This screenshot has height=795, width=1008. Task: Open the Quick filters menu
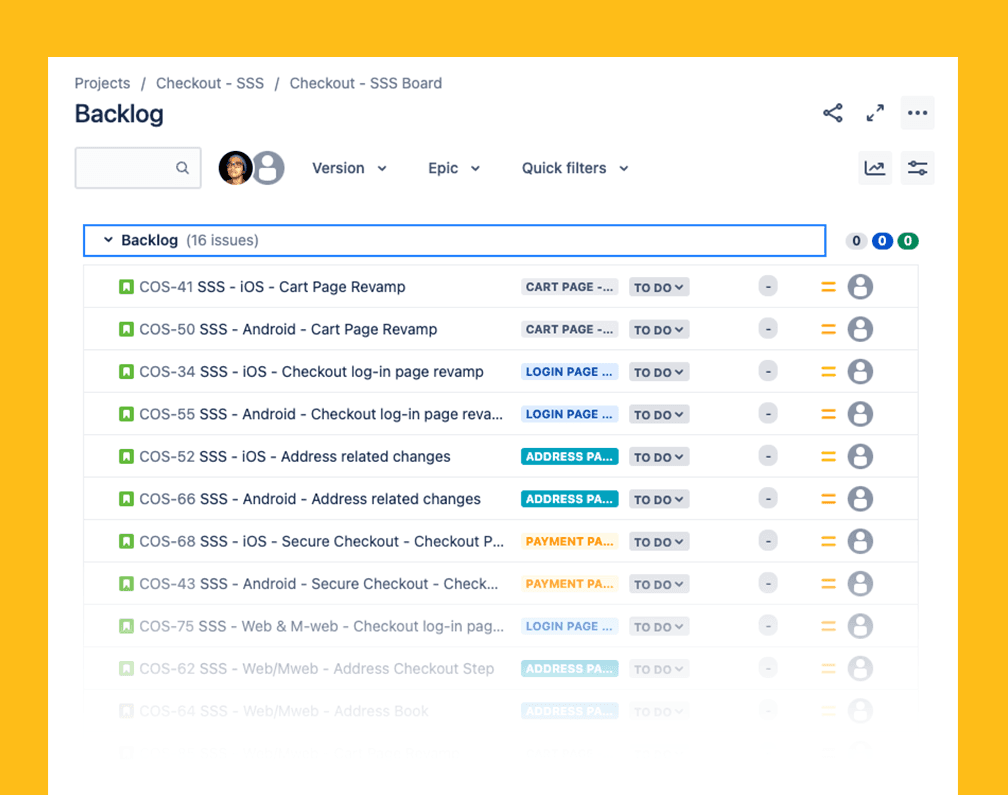574,168
